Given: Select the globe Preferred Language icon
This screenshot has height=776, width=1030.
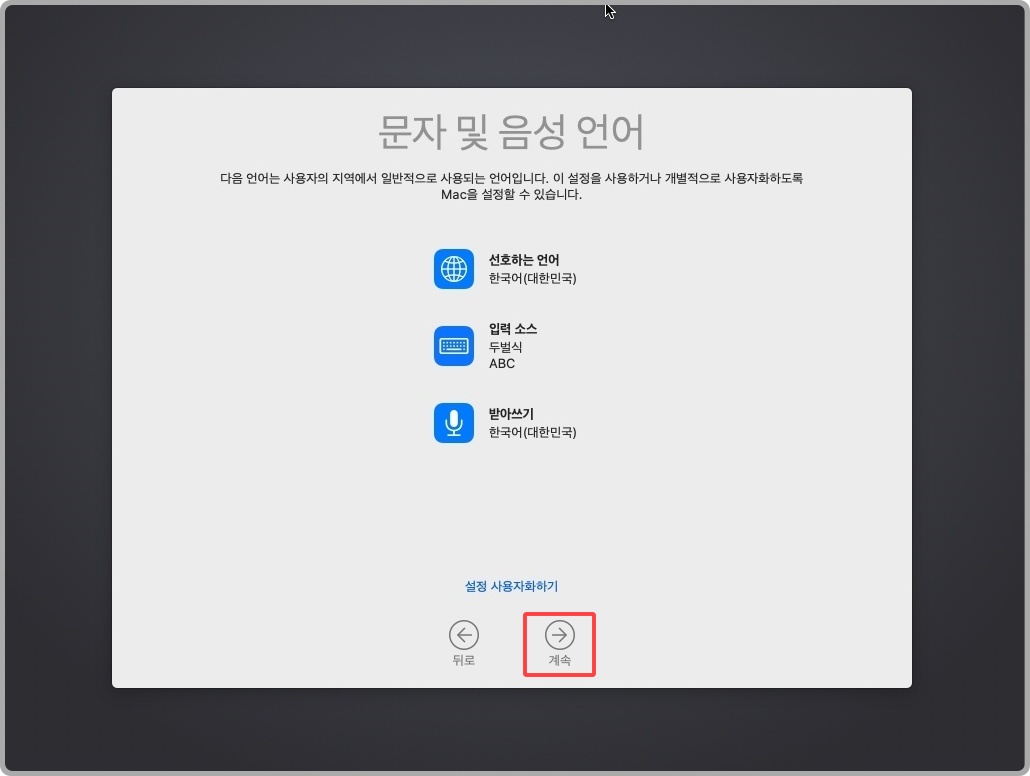Looking at the screenshot, I should click(454, 268).
